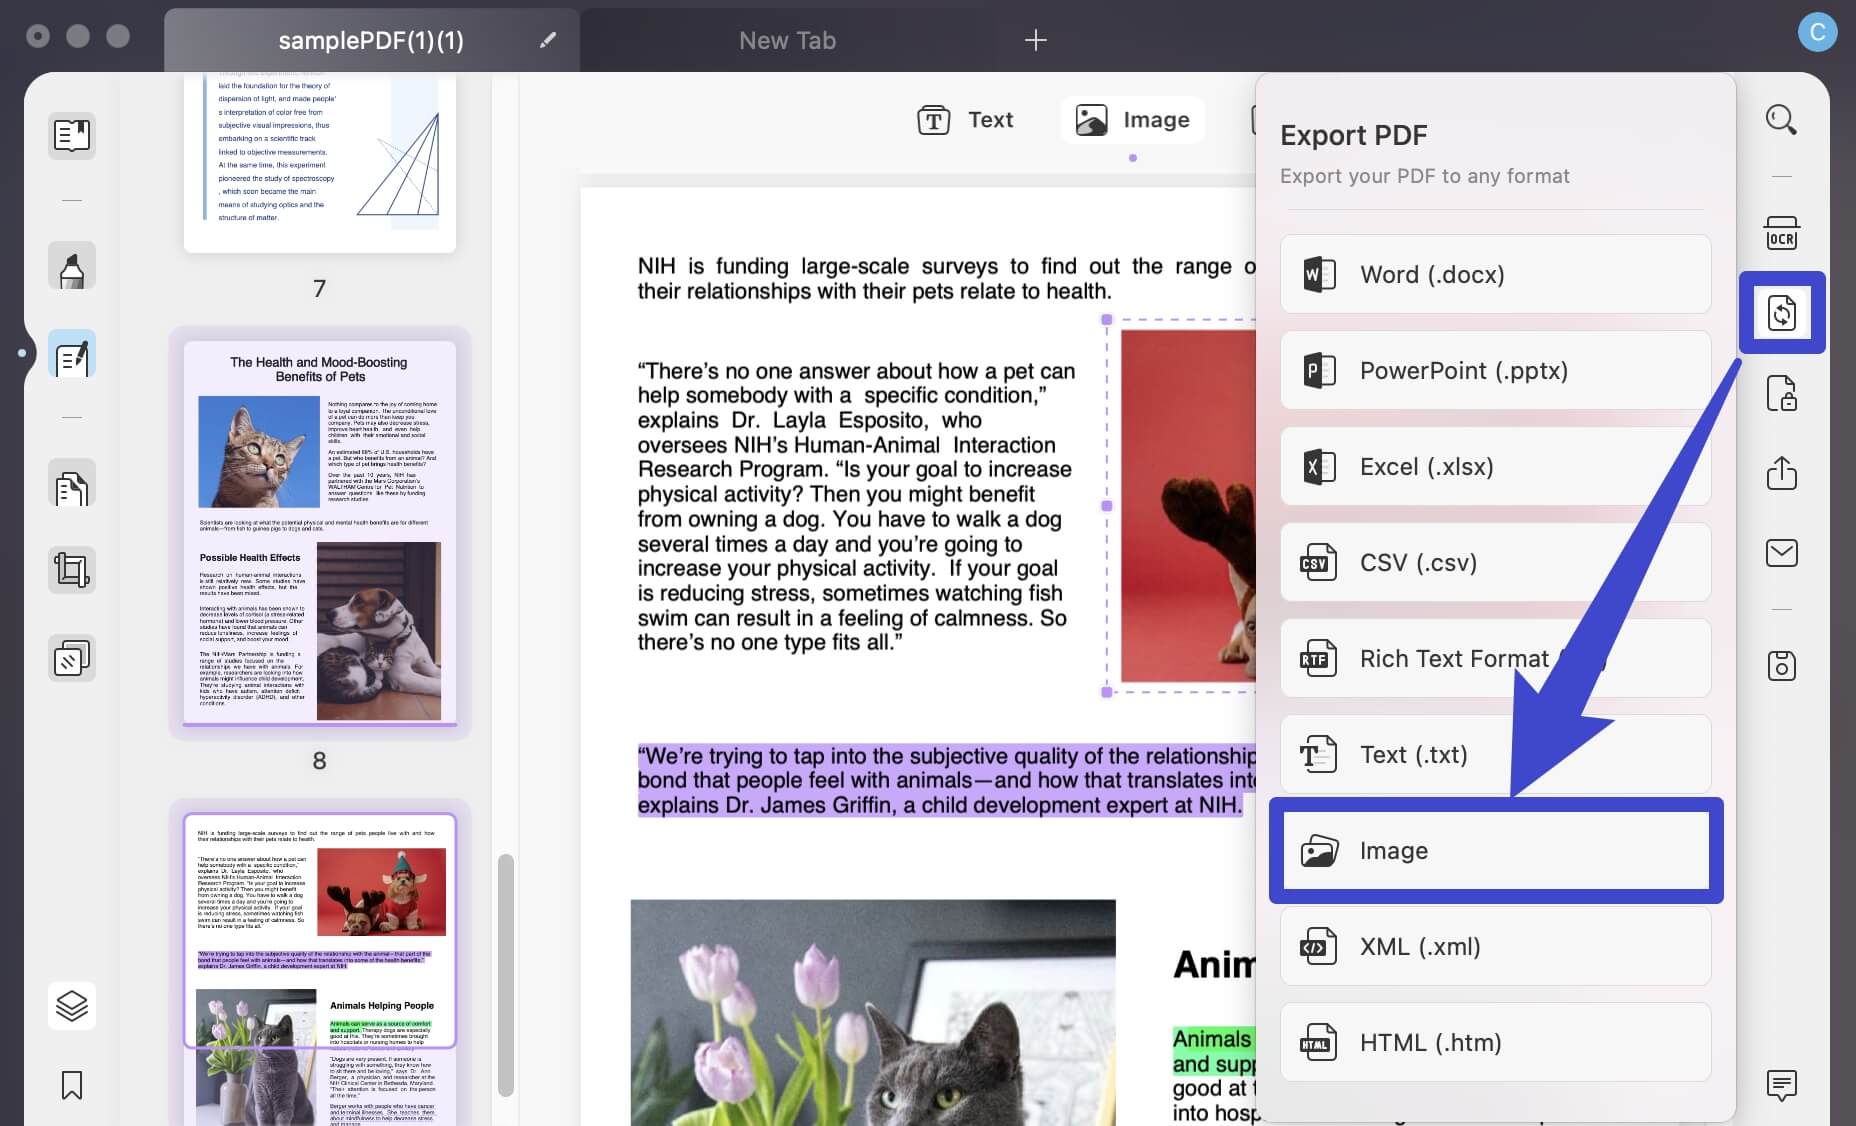The width and height of the screenshot is (1856, 1126).
Task: Export as Rich Text Format
Action: click(x=1494, y=658)
